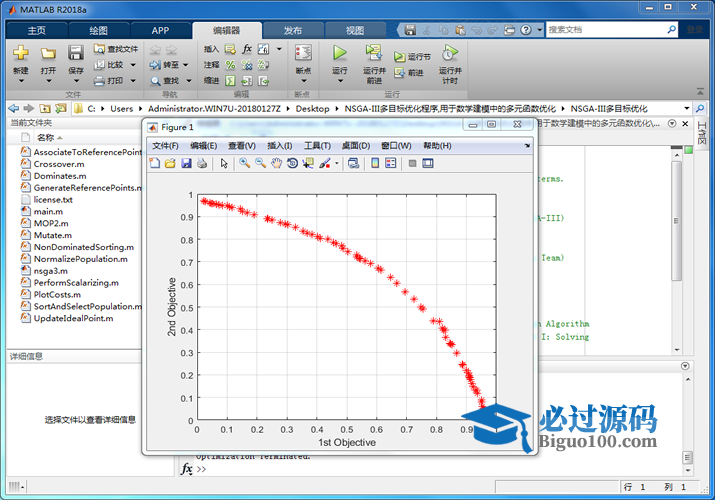Open the Figure 1 Desktop (桌面) menu

coord(356,146)
